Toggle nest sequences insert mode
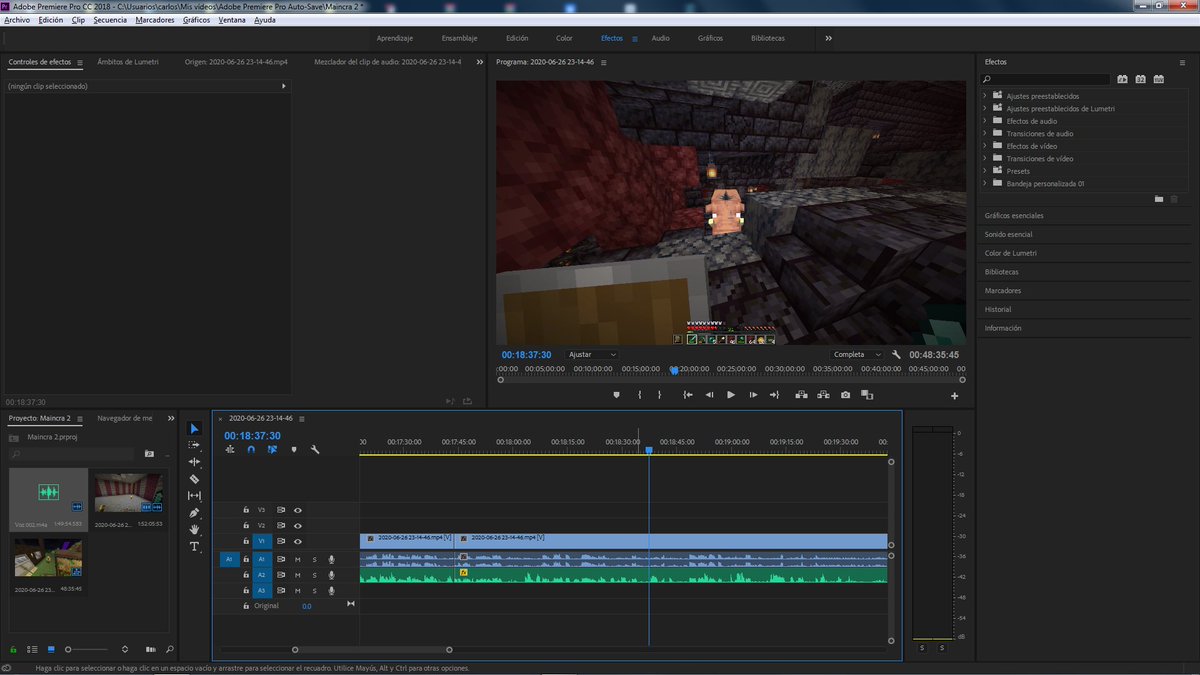Viewport: 1200px width, 675px height. tap(230, 450)
